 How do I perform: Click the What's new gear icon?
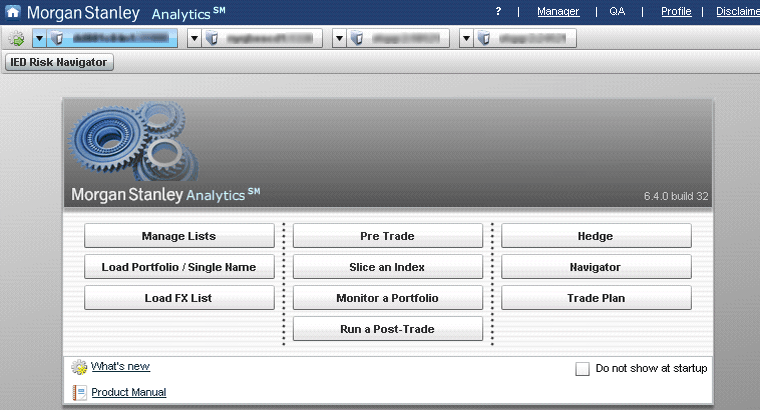click(79, 367)
